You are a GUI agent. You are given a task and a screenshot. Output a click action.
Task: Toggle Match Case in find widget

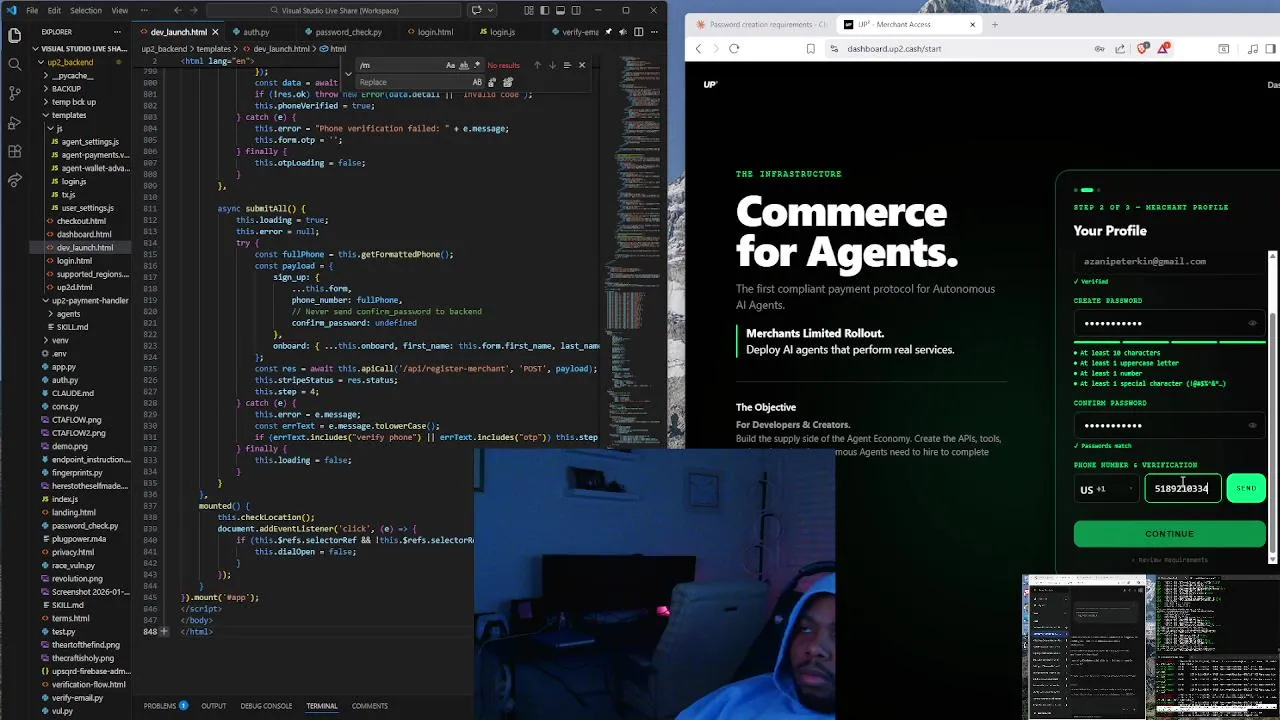pos(450,65)
